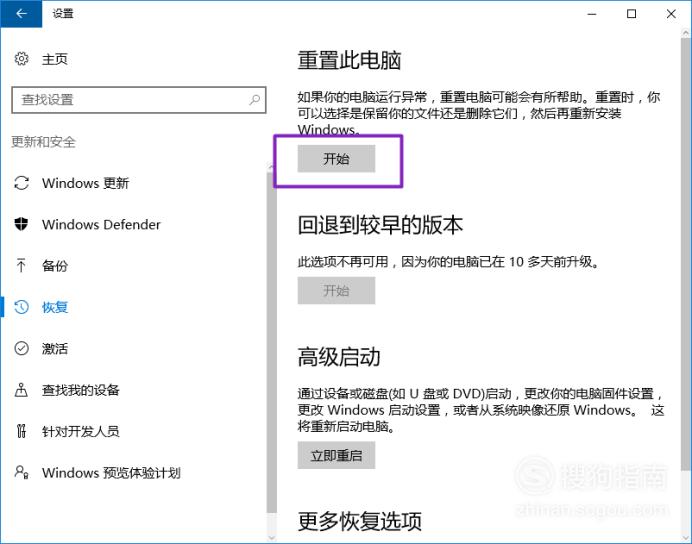Click the sidebar vertical scrollbar
692x544 pixels.
tap(271, 342)
